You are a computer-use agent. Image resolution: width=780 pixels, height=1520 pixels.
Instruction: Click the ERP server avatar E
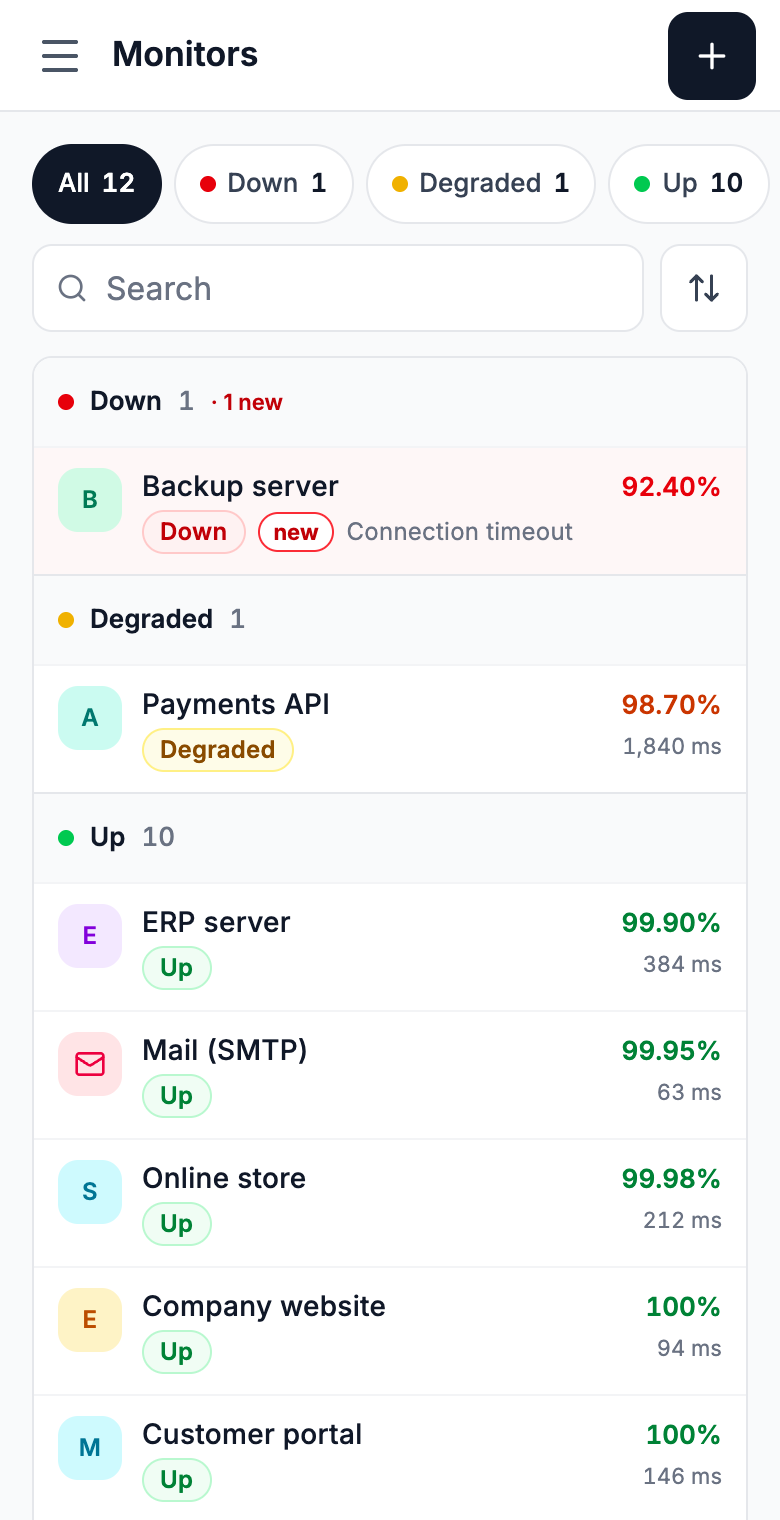tap(90, 936)
